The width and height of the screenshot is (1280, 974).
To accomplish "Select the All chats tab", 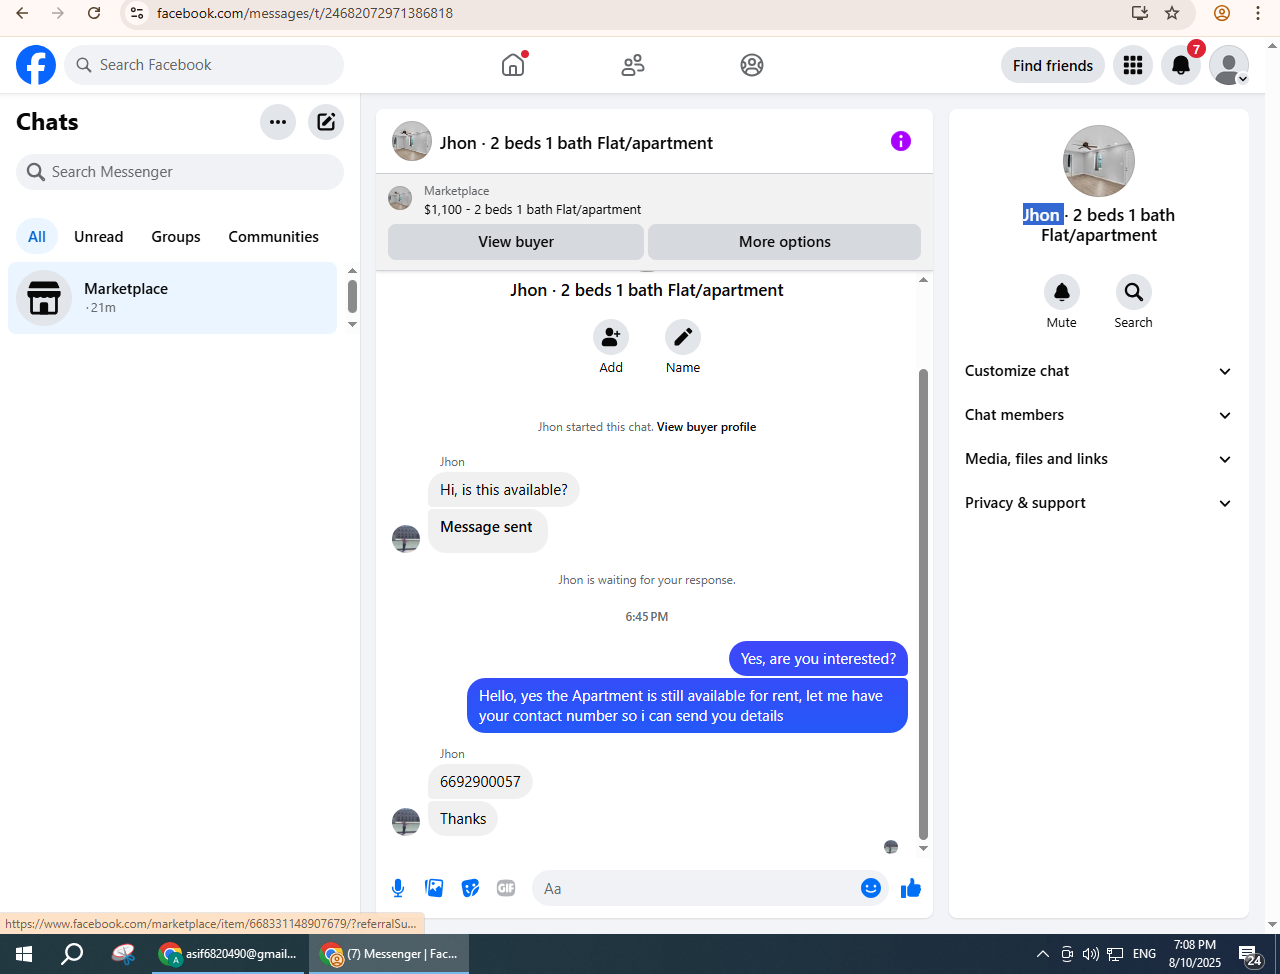I will [37, 237].
